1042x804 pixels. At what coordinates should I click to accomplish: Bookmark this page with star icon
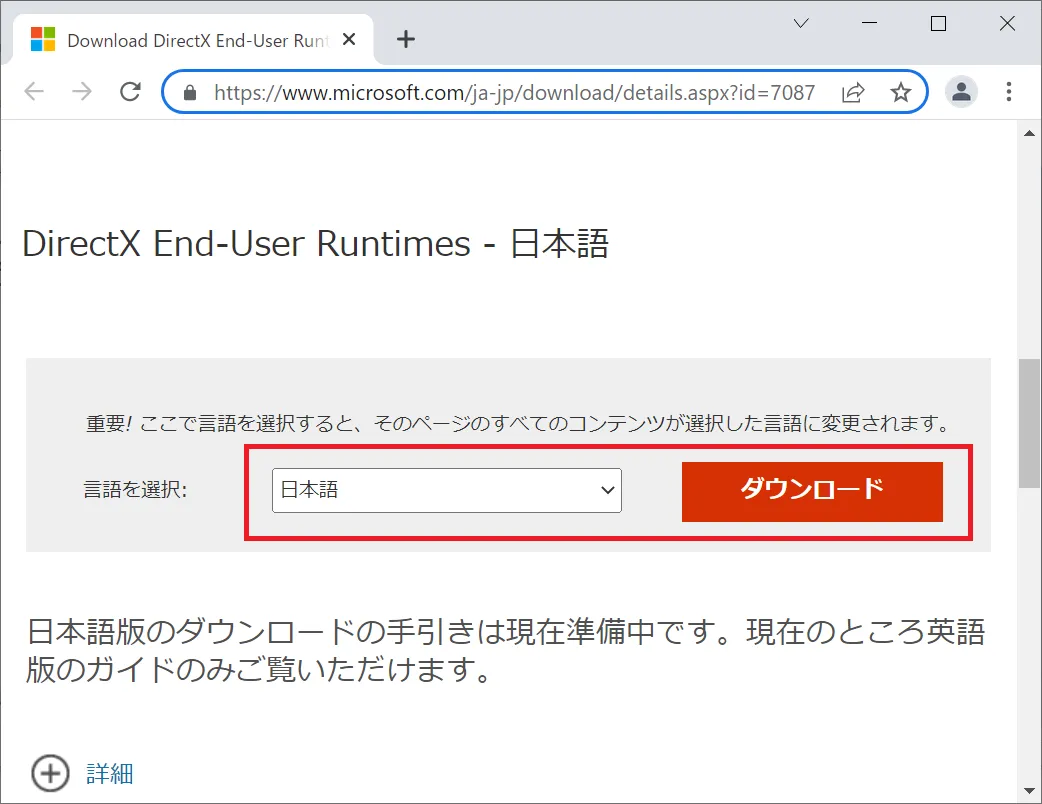(x=900, y=92)
